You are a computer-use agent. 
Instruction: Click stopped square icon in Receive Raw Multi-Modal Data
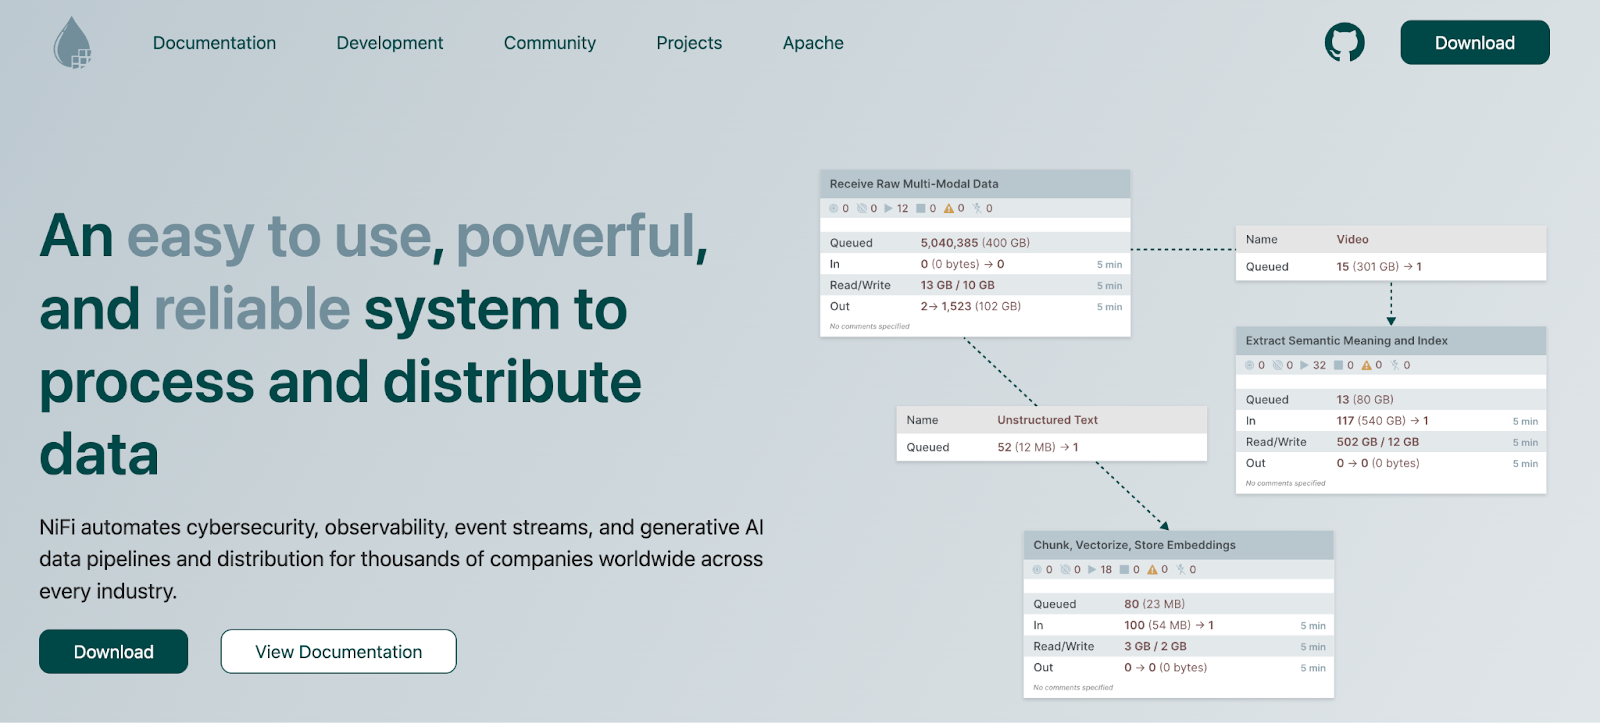point(921,209)
